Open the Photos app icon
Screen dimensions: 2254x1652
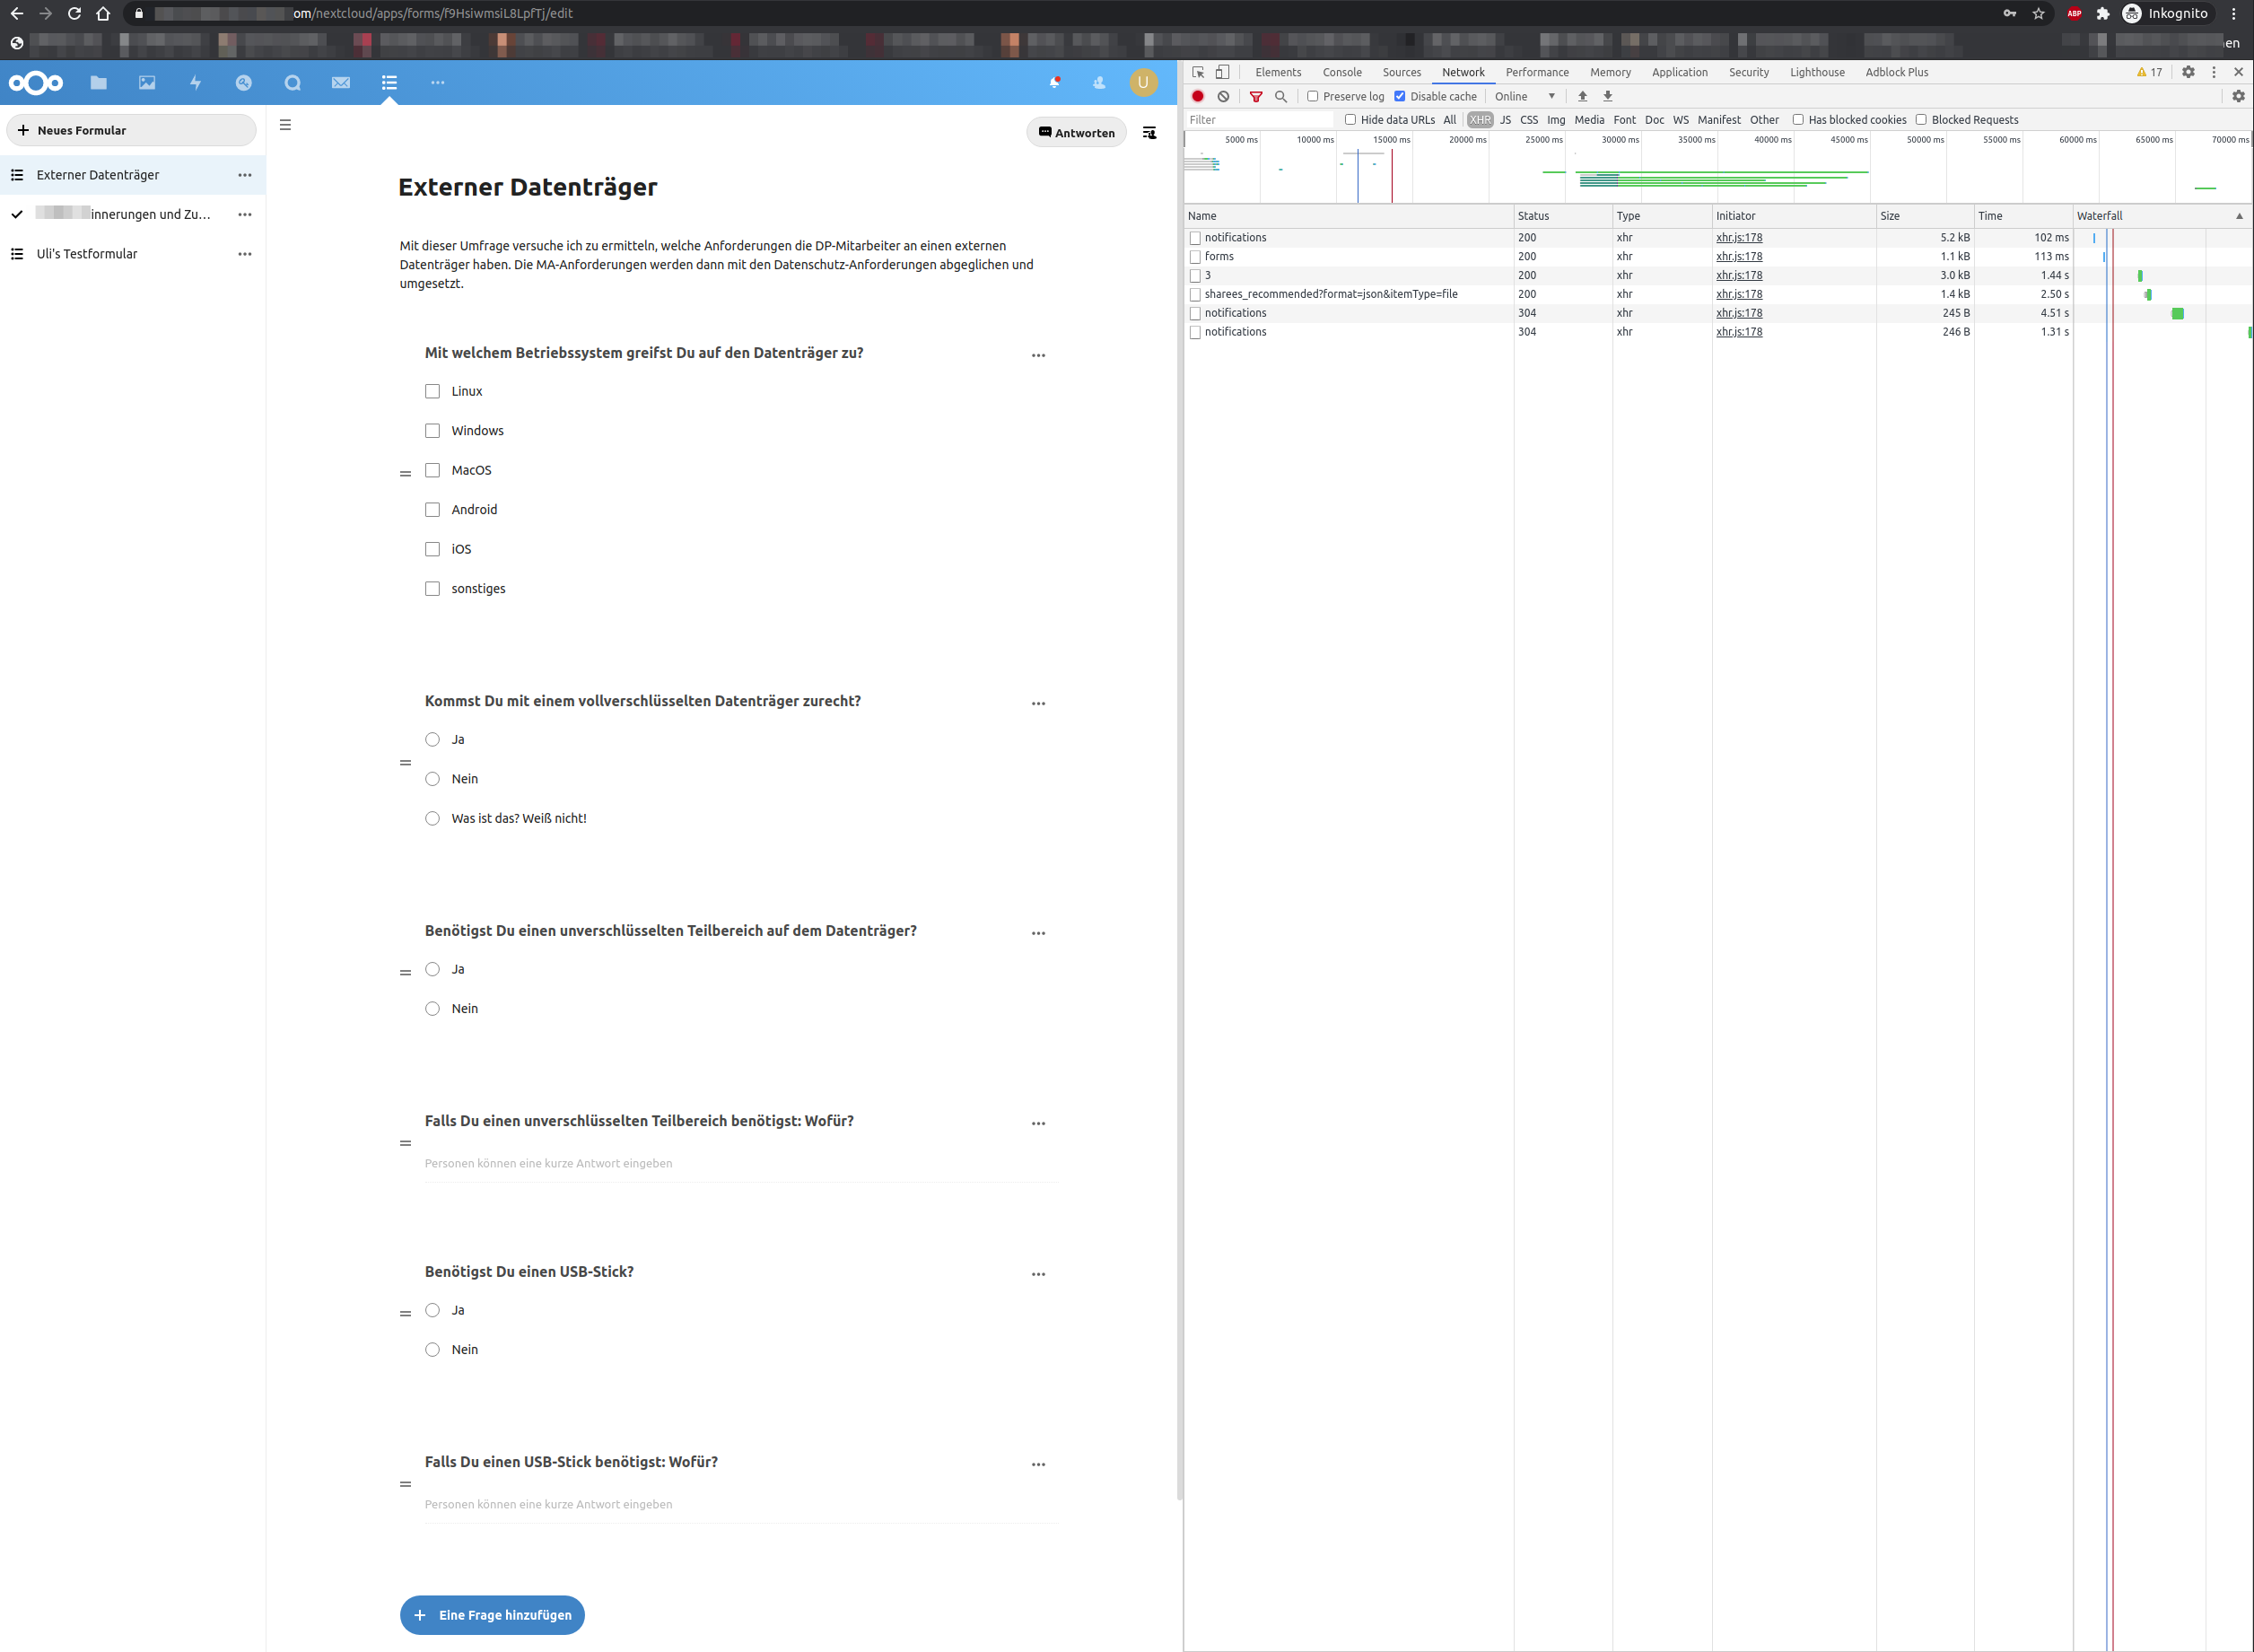(x=147, y=83)
